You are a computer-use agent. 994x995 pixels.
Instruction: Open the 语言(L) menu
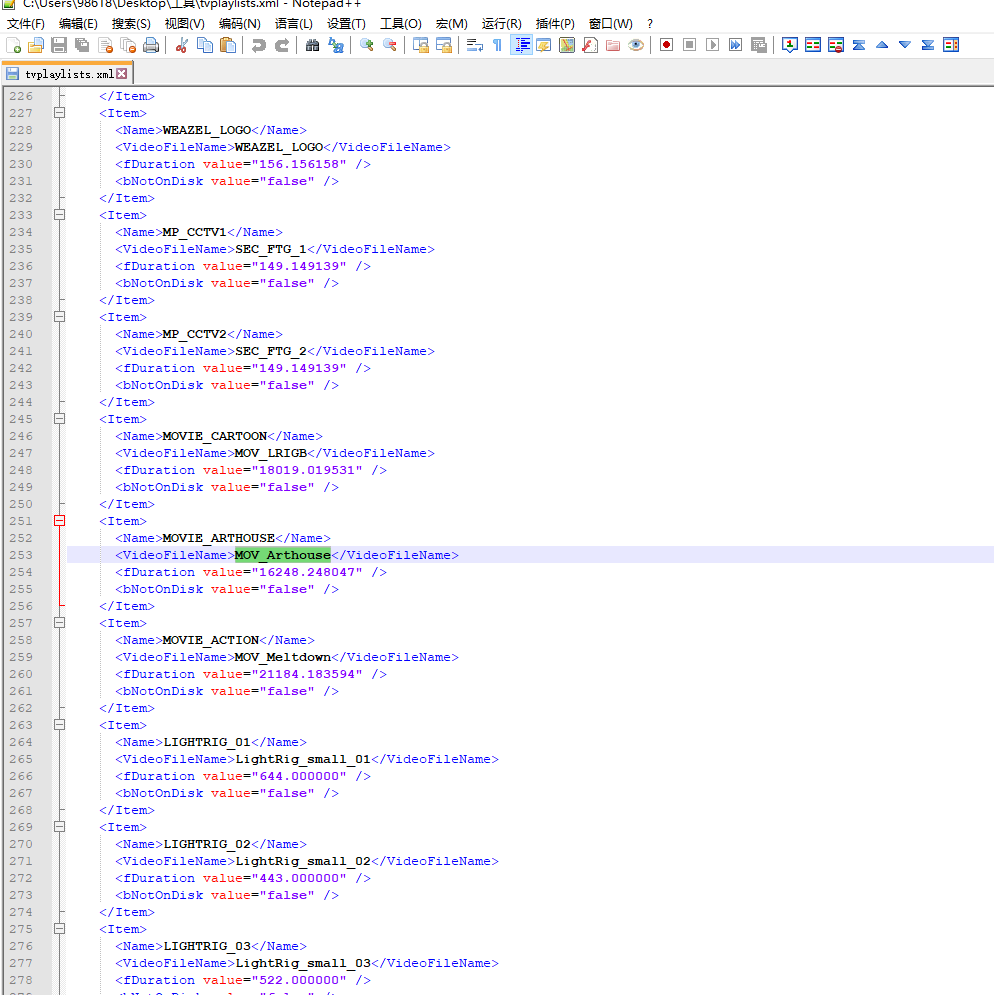pyautogui.click(x=293, y=23)
